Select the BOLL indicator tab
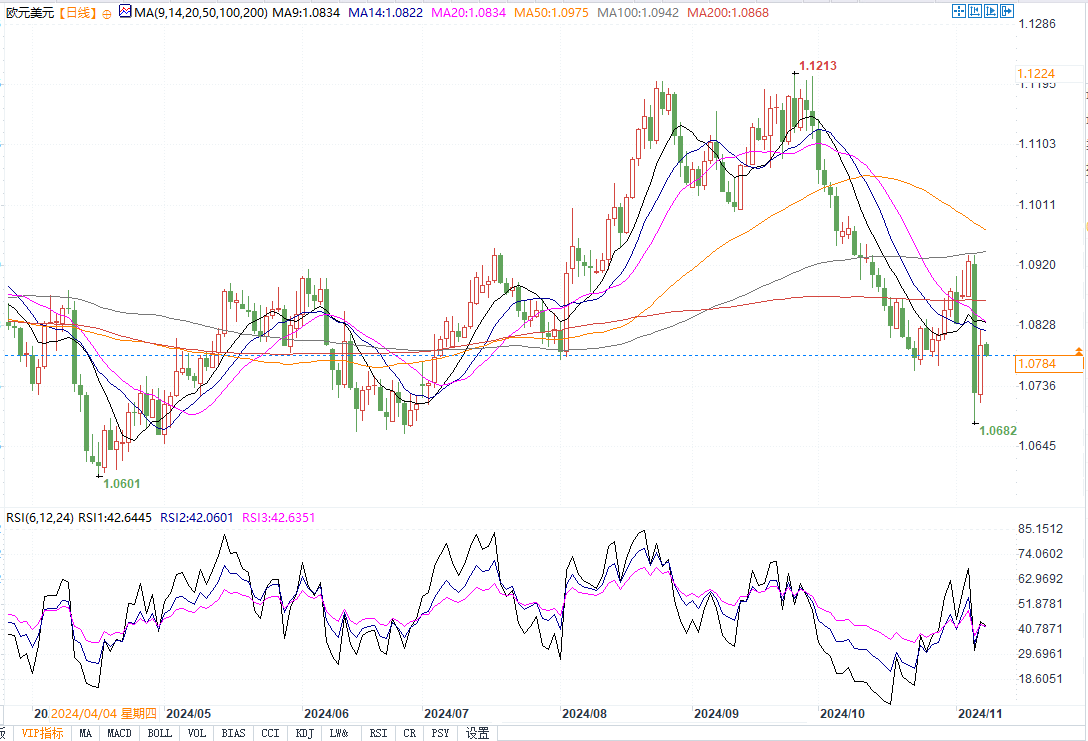The width and height of the screenshot is (1088, 741). click(x=159, y=733)
